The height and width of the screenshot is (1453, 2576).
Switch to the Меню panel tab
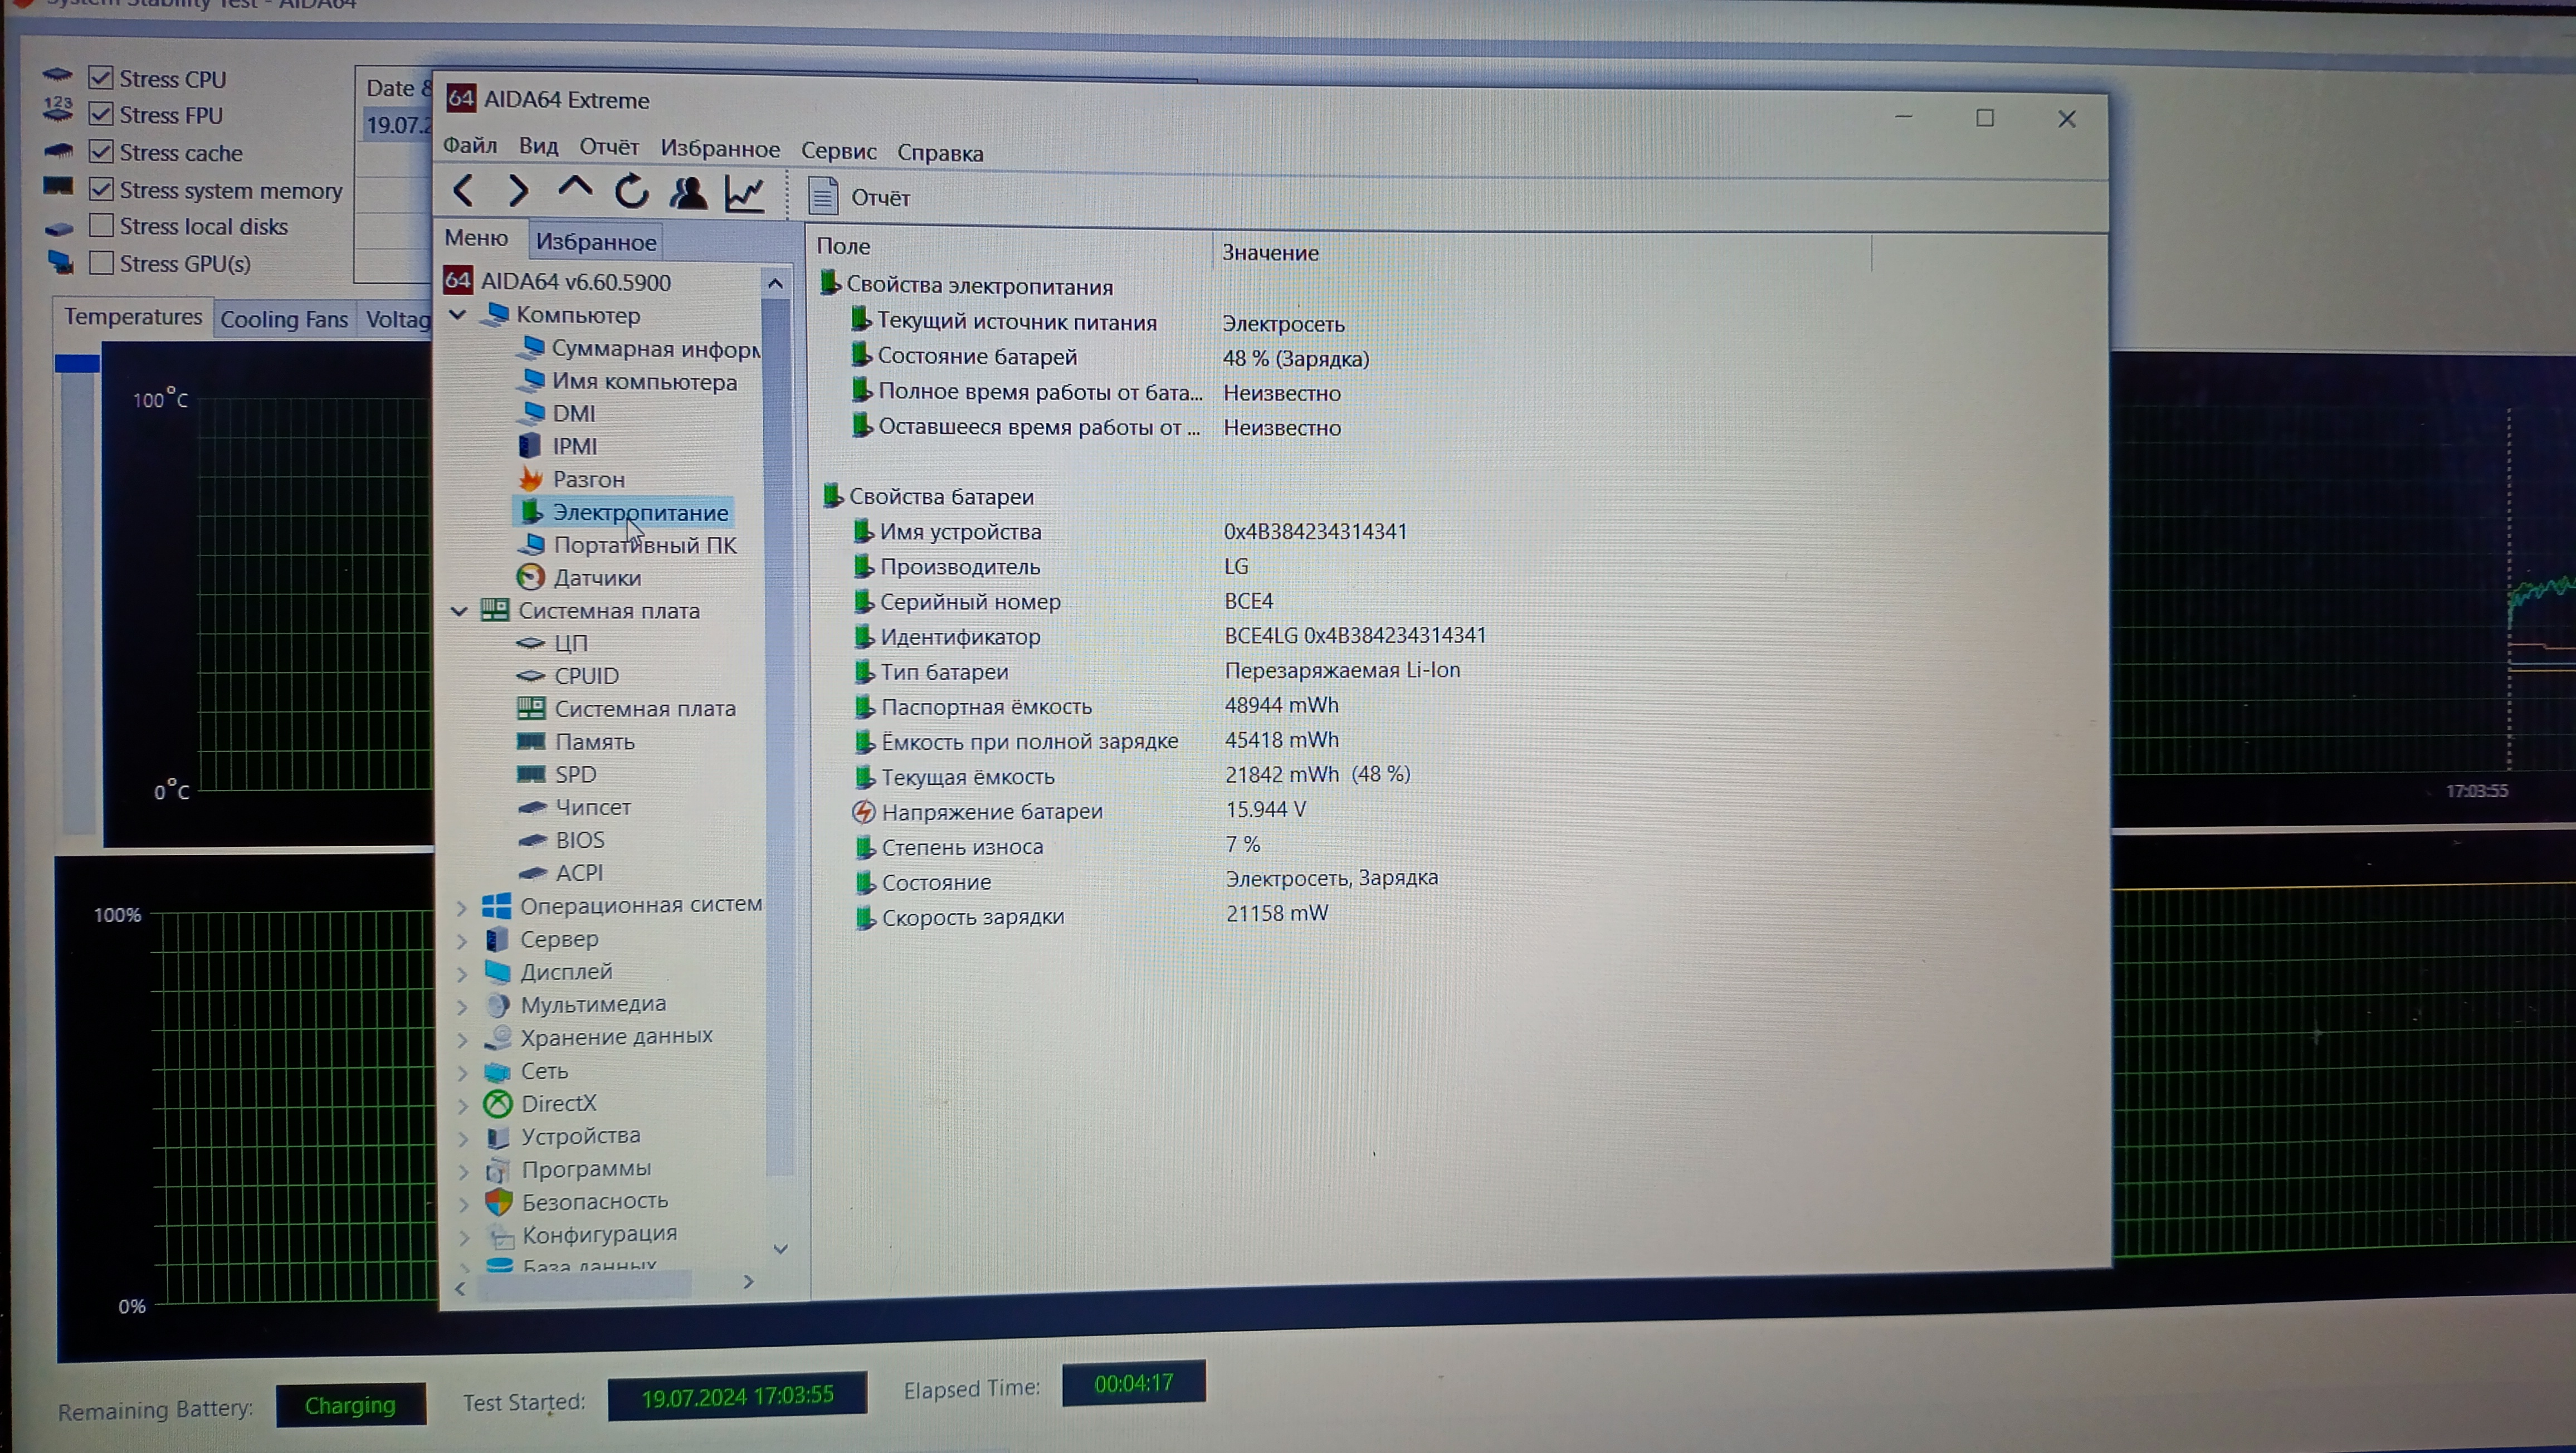click(477, 238)
